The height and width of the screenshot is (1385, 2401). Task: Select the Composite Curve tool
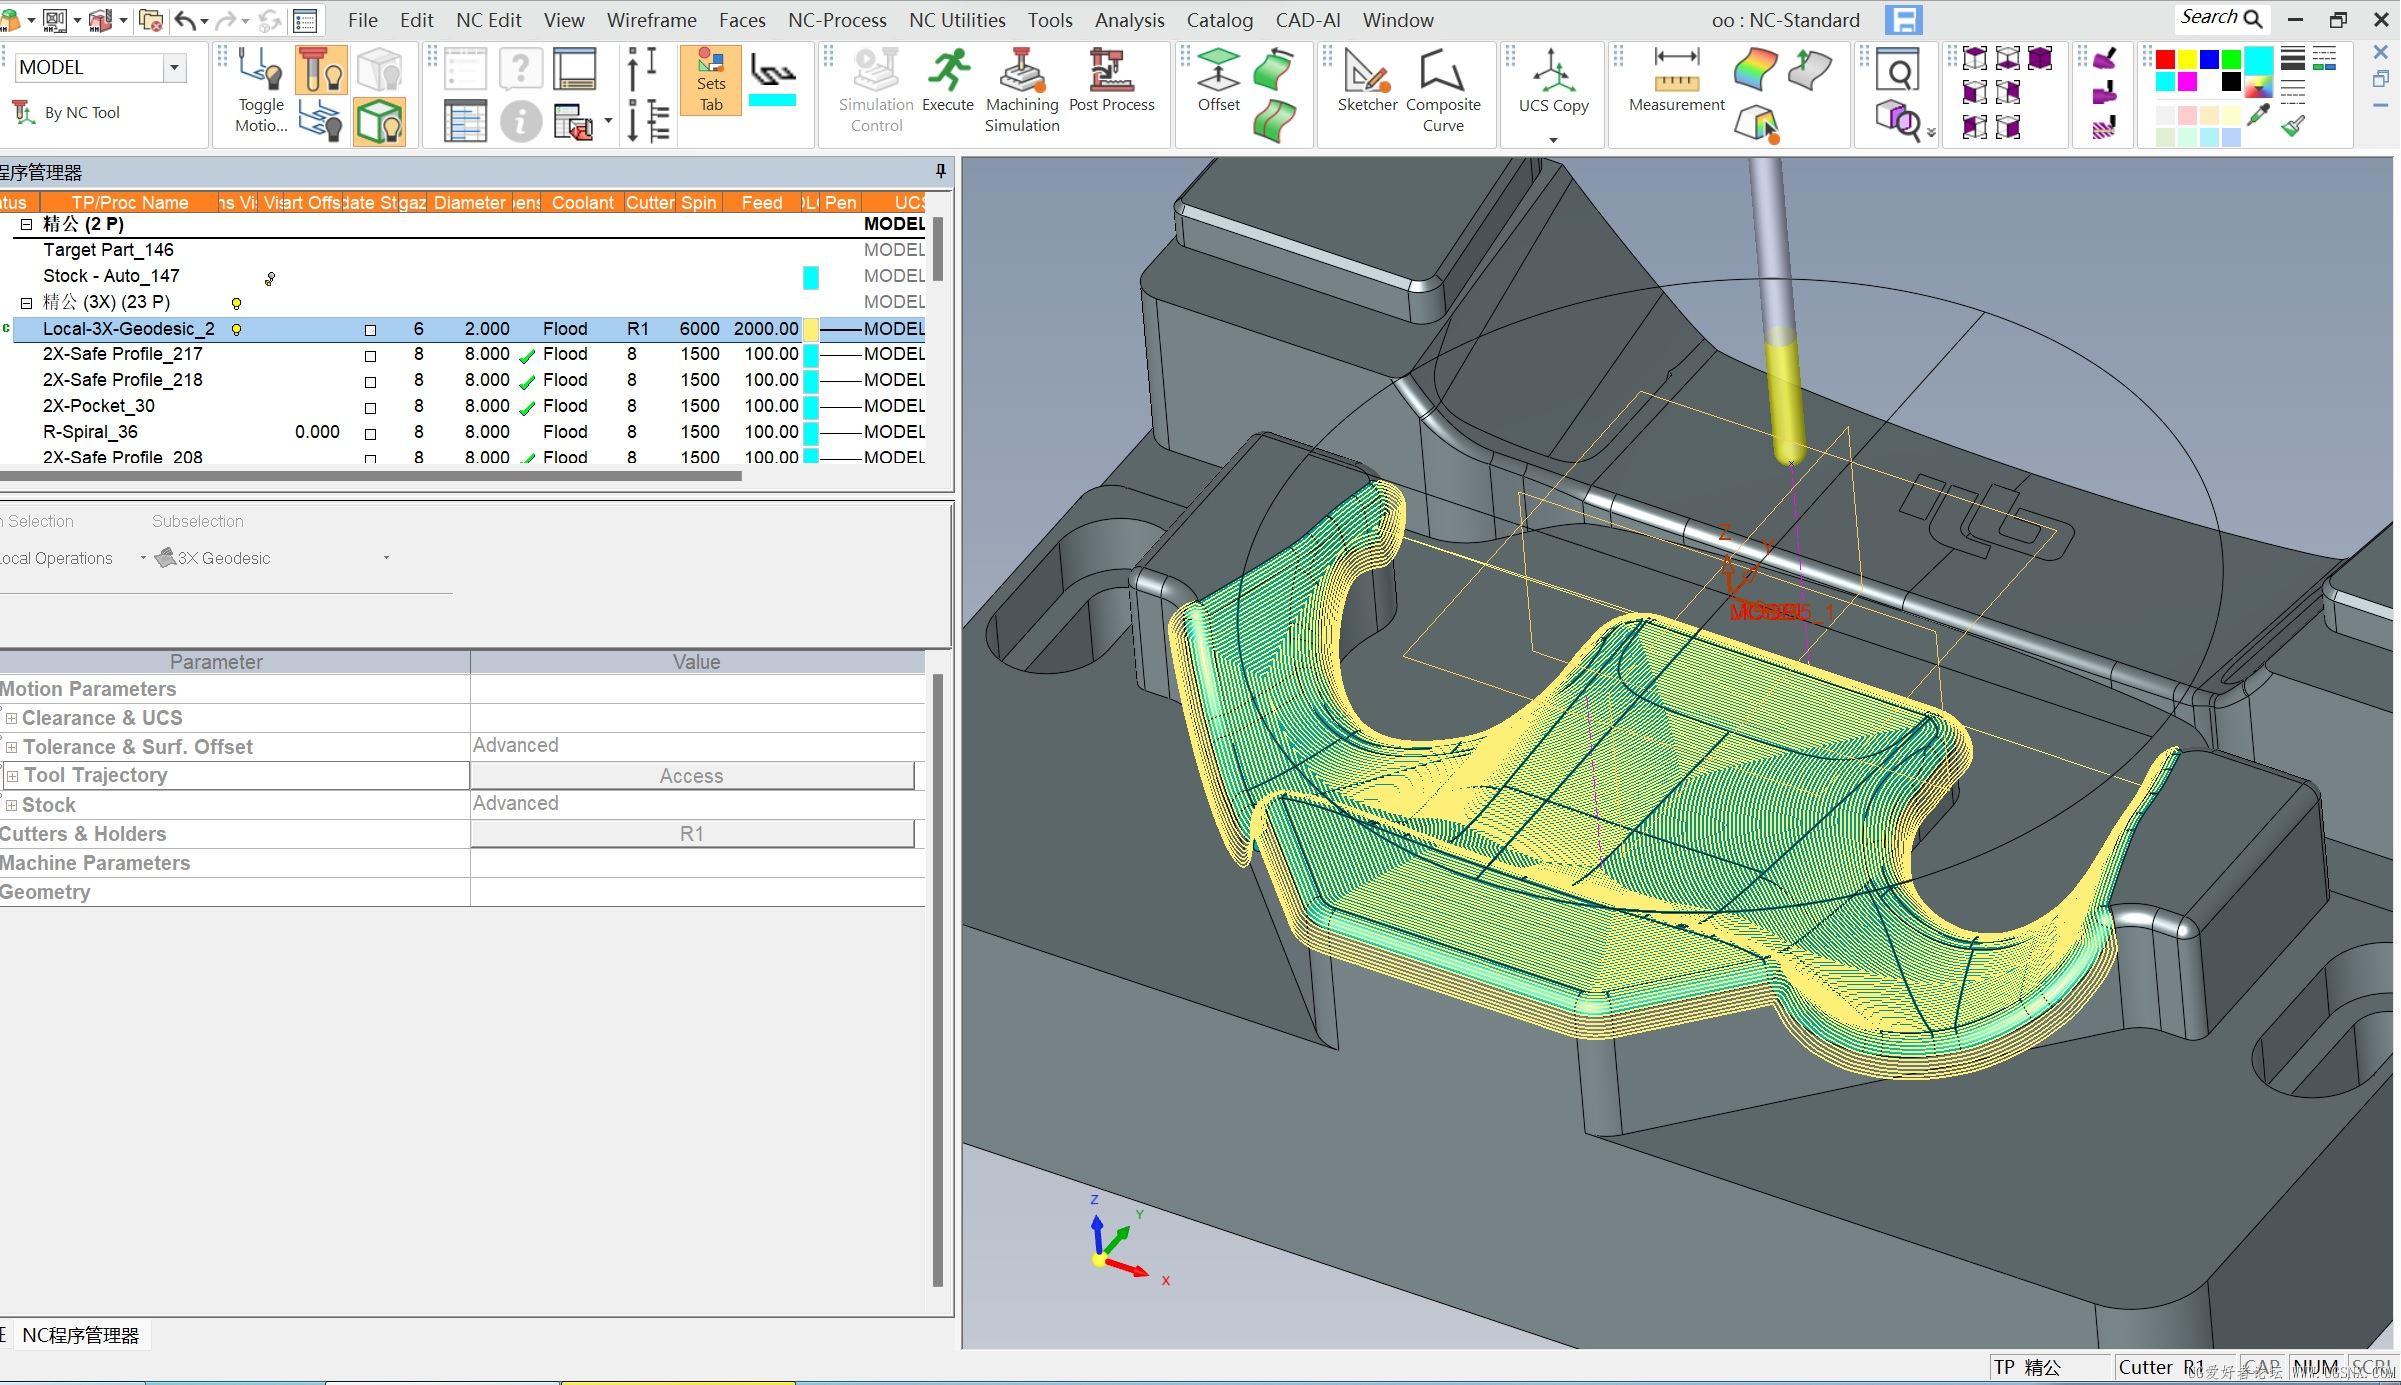(1443, 90)
